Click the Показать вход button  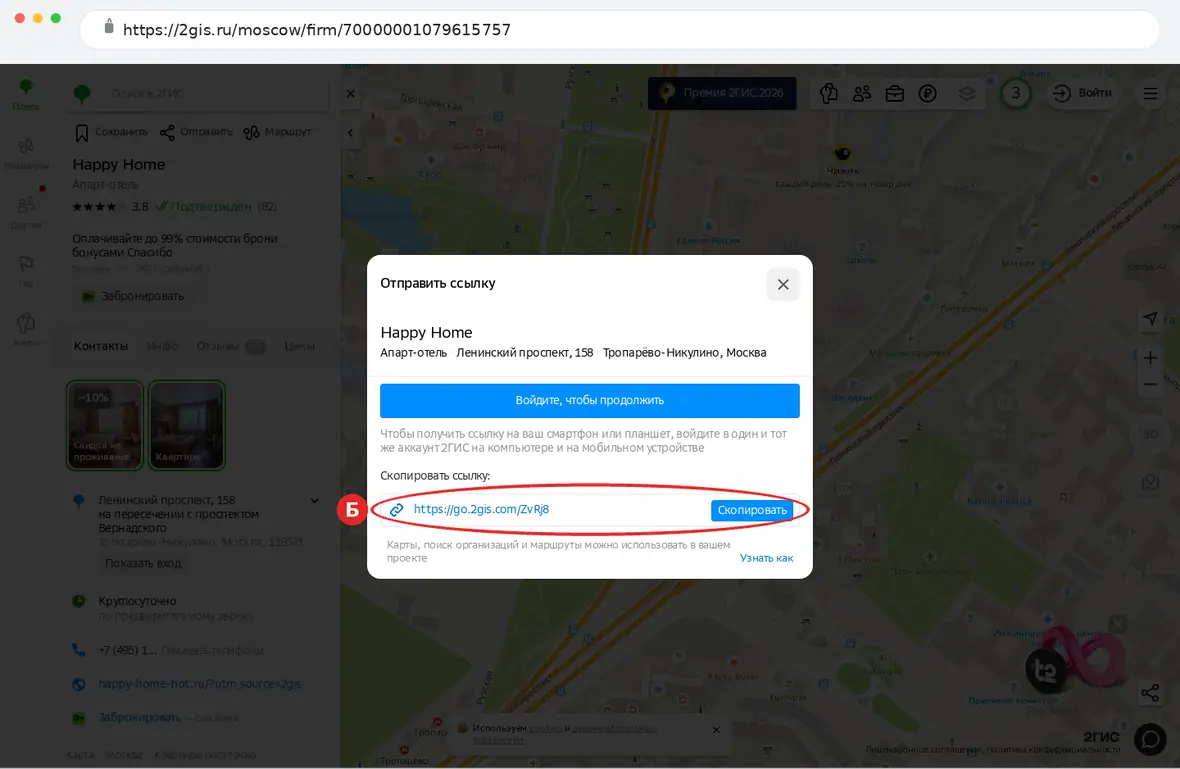pyautogui.click(x=143, y=564)
